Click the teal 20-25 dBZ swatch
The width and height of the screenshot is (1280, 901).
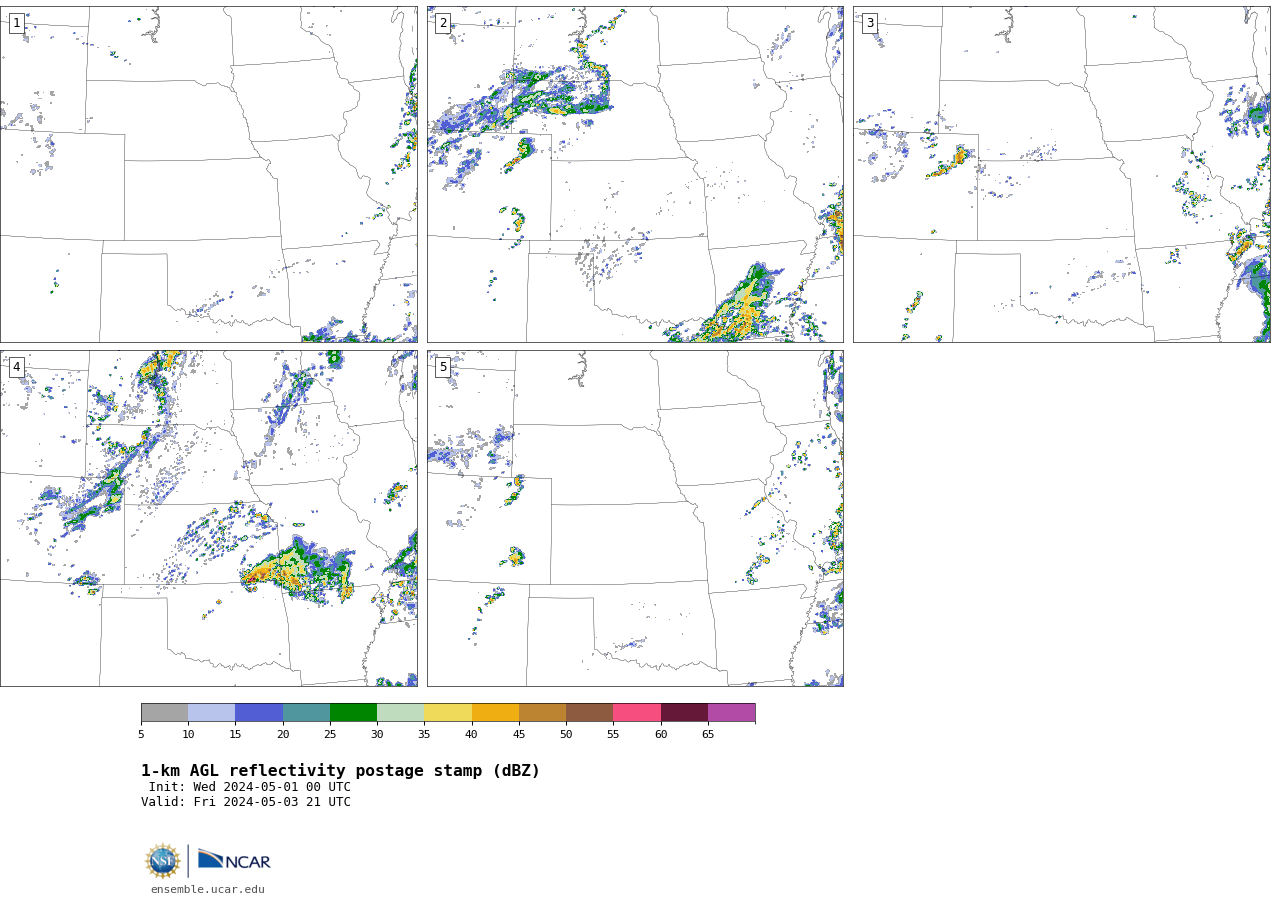[306, 712]
